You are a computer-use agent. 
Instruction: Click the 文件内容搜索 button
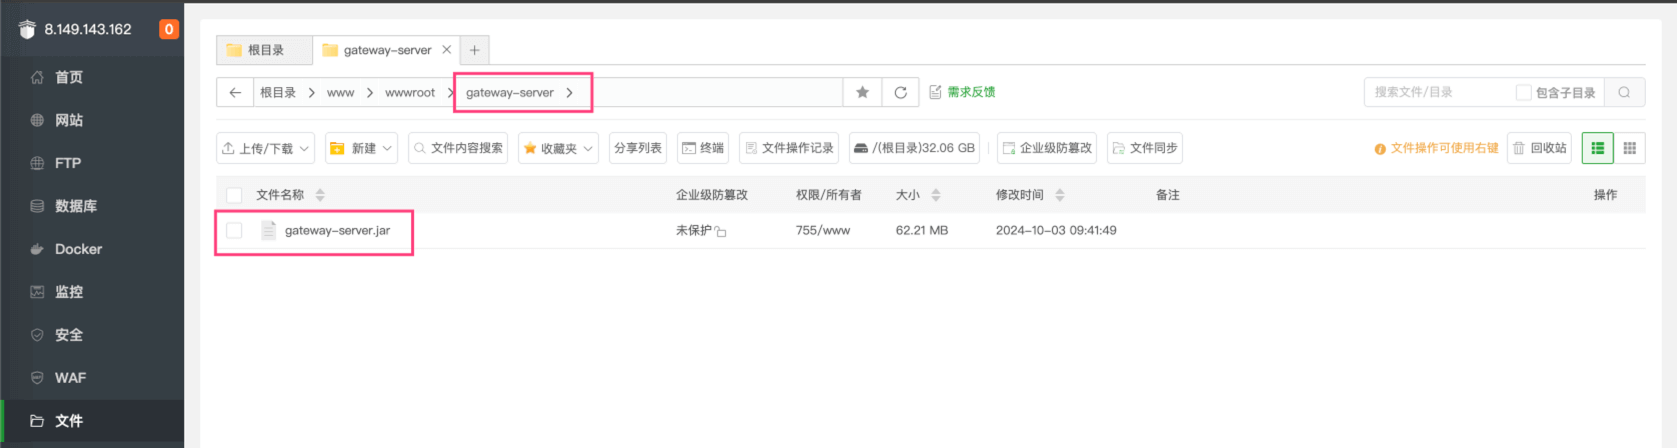(x=458, y=148)
